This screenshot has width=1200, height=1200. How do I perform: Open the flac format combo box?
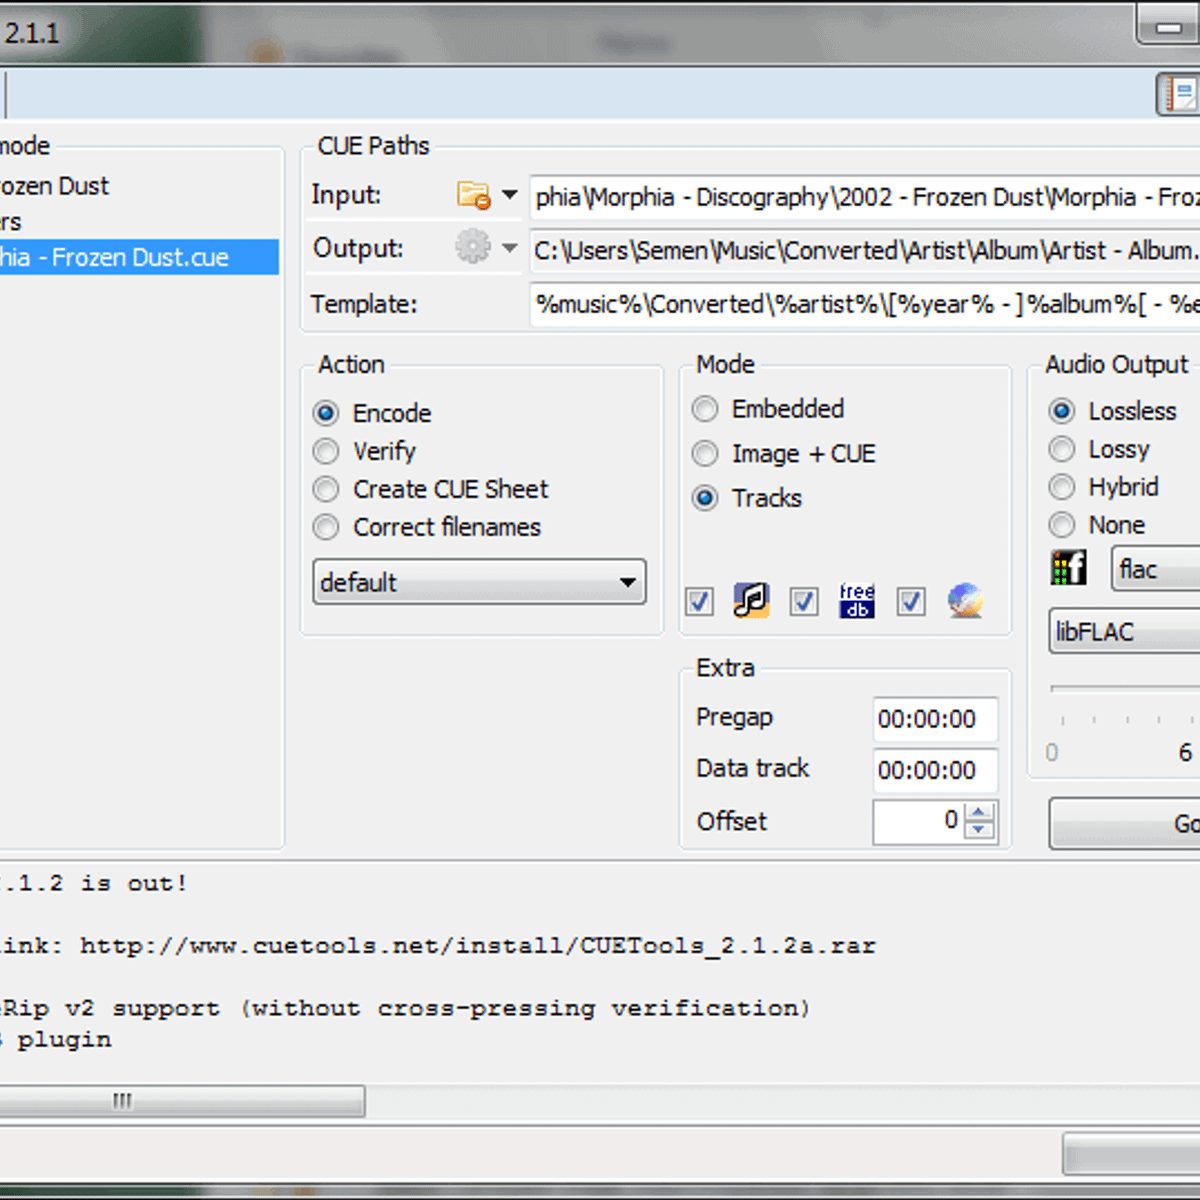tap(1156, 570)
